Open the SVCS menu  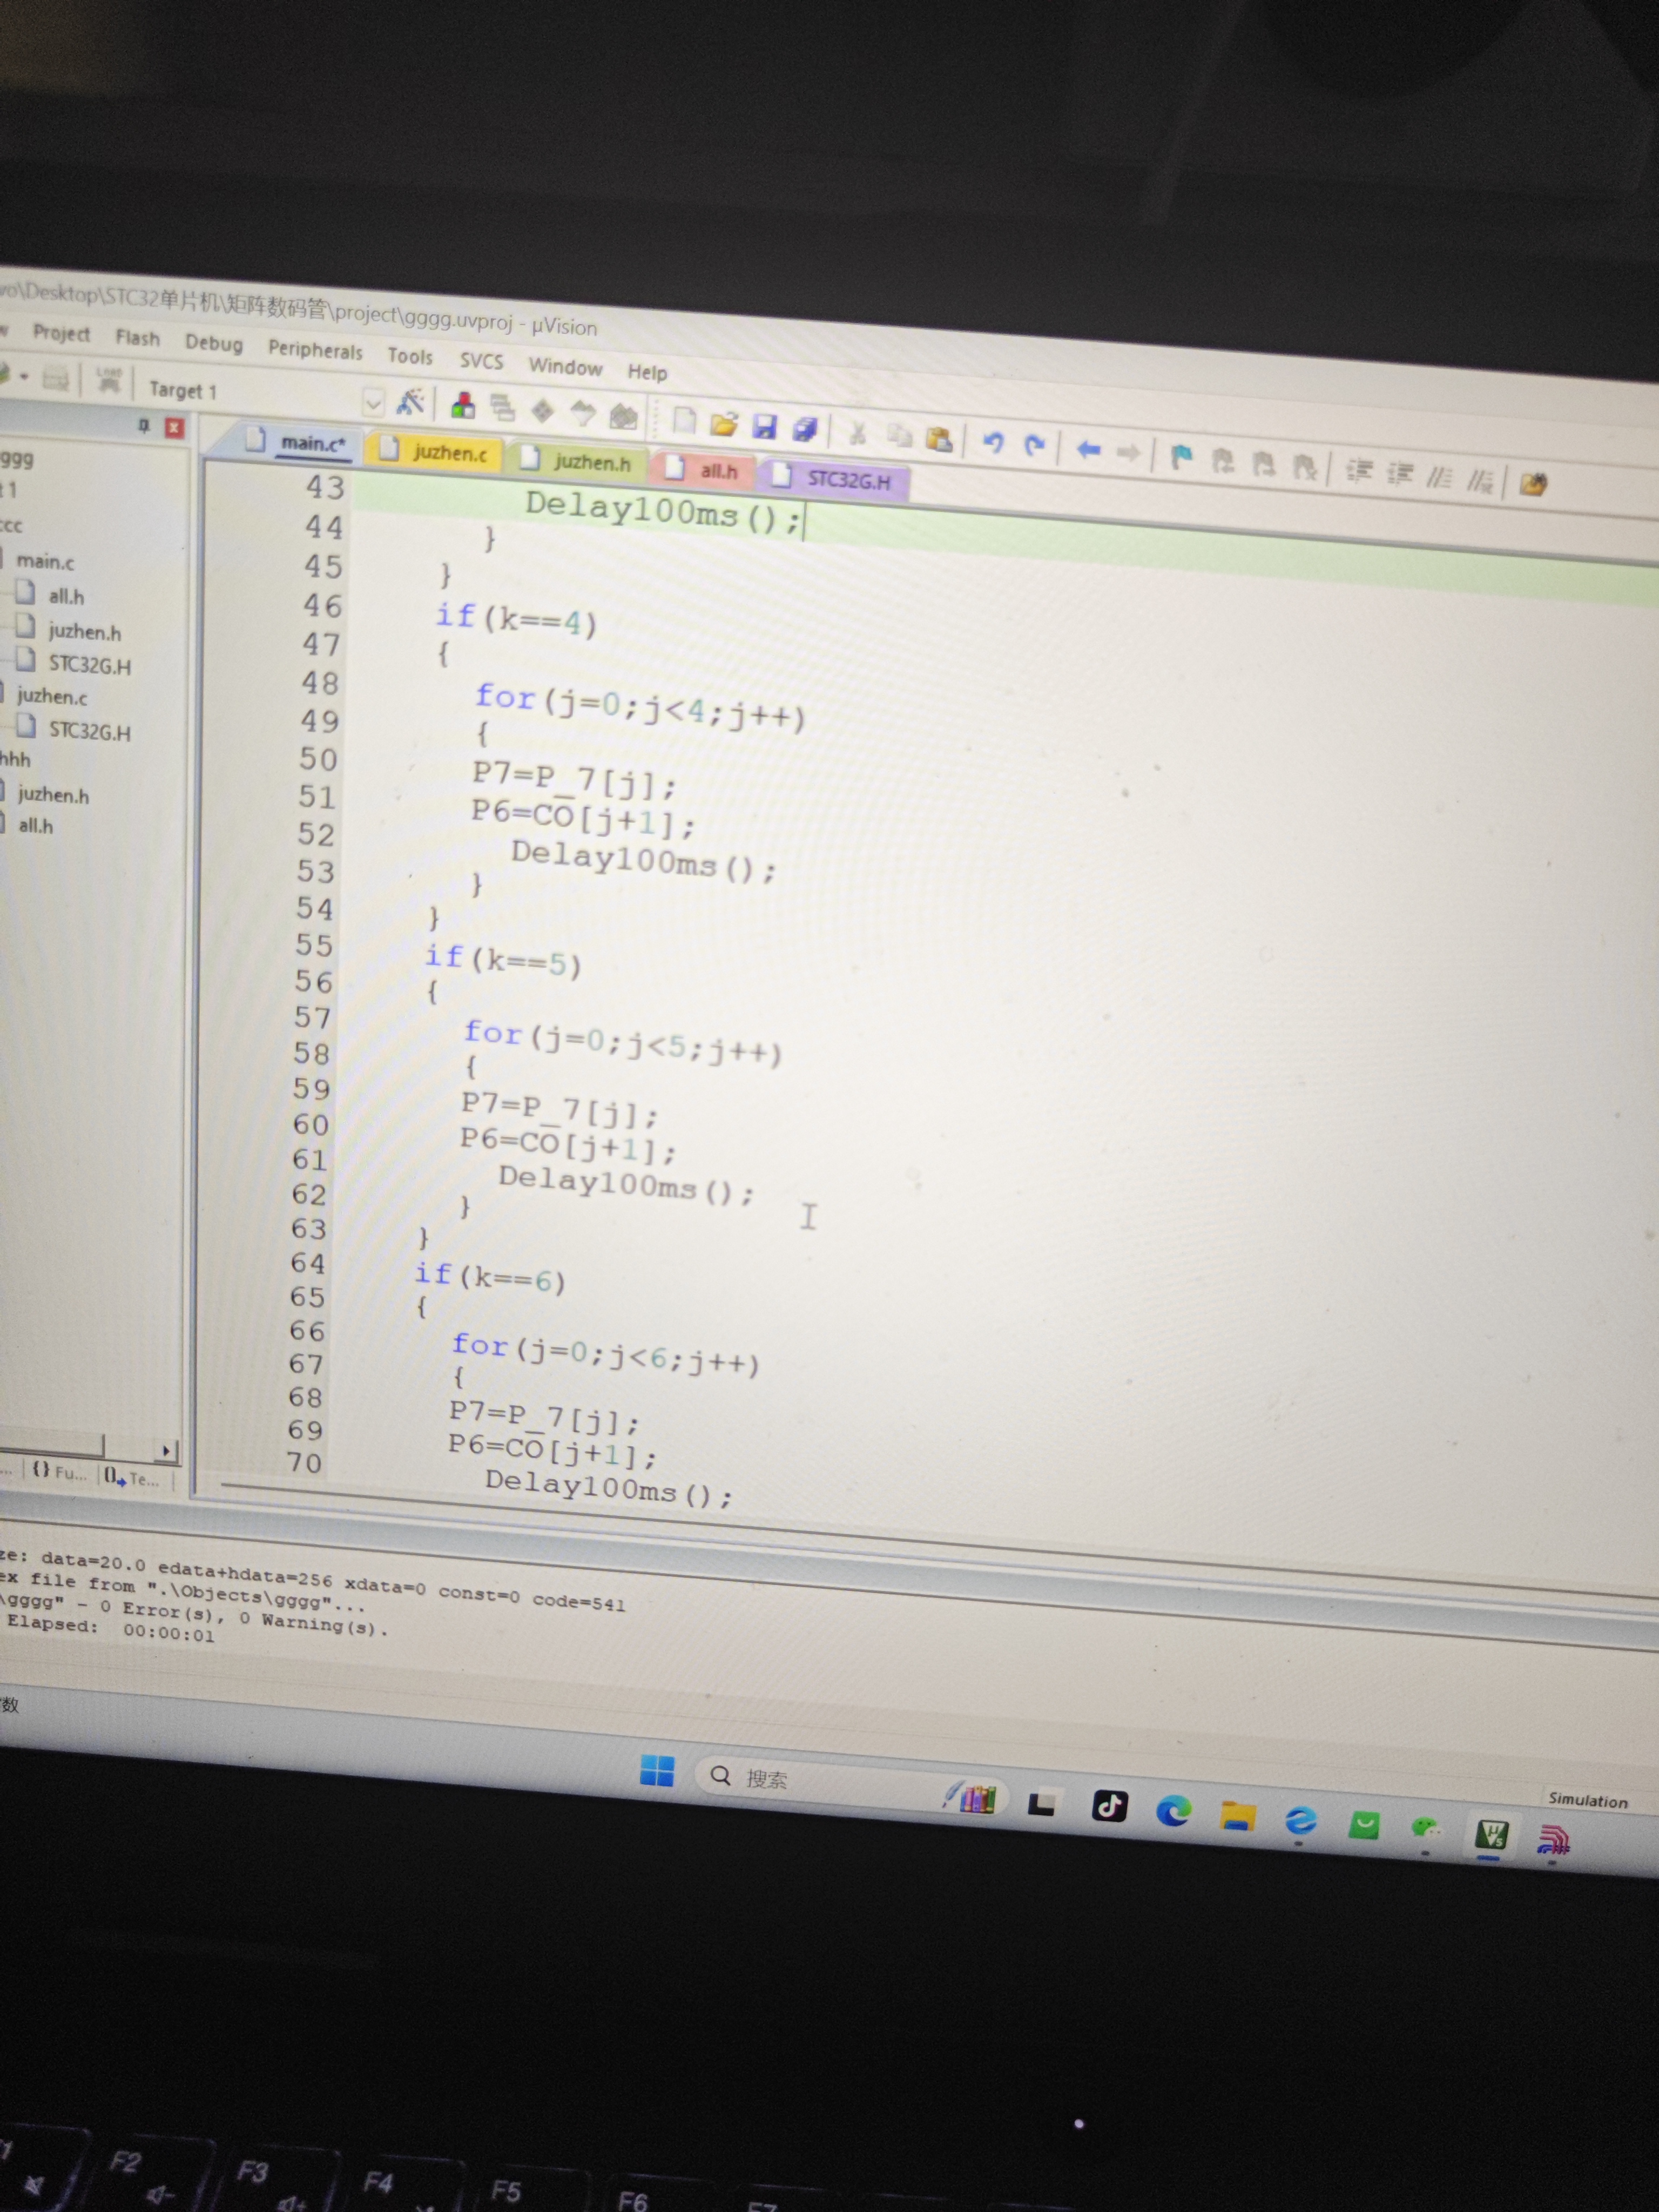click(x=481, y=361)
